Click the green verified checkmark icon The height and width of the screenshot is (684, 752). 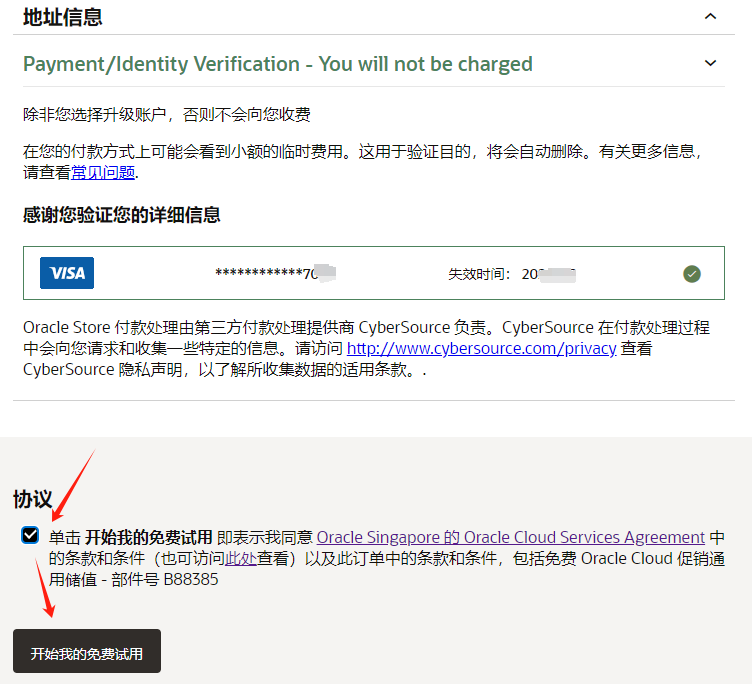click(x=692, y=274)
